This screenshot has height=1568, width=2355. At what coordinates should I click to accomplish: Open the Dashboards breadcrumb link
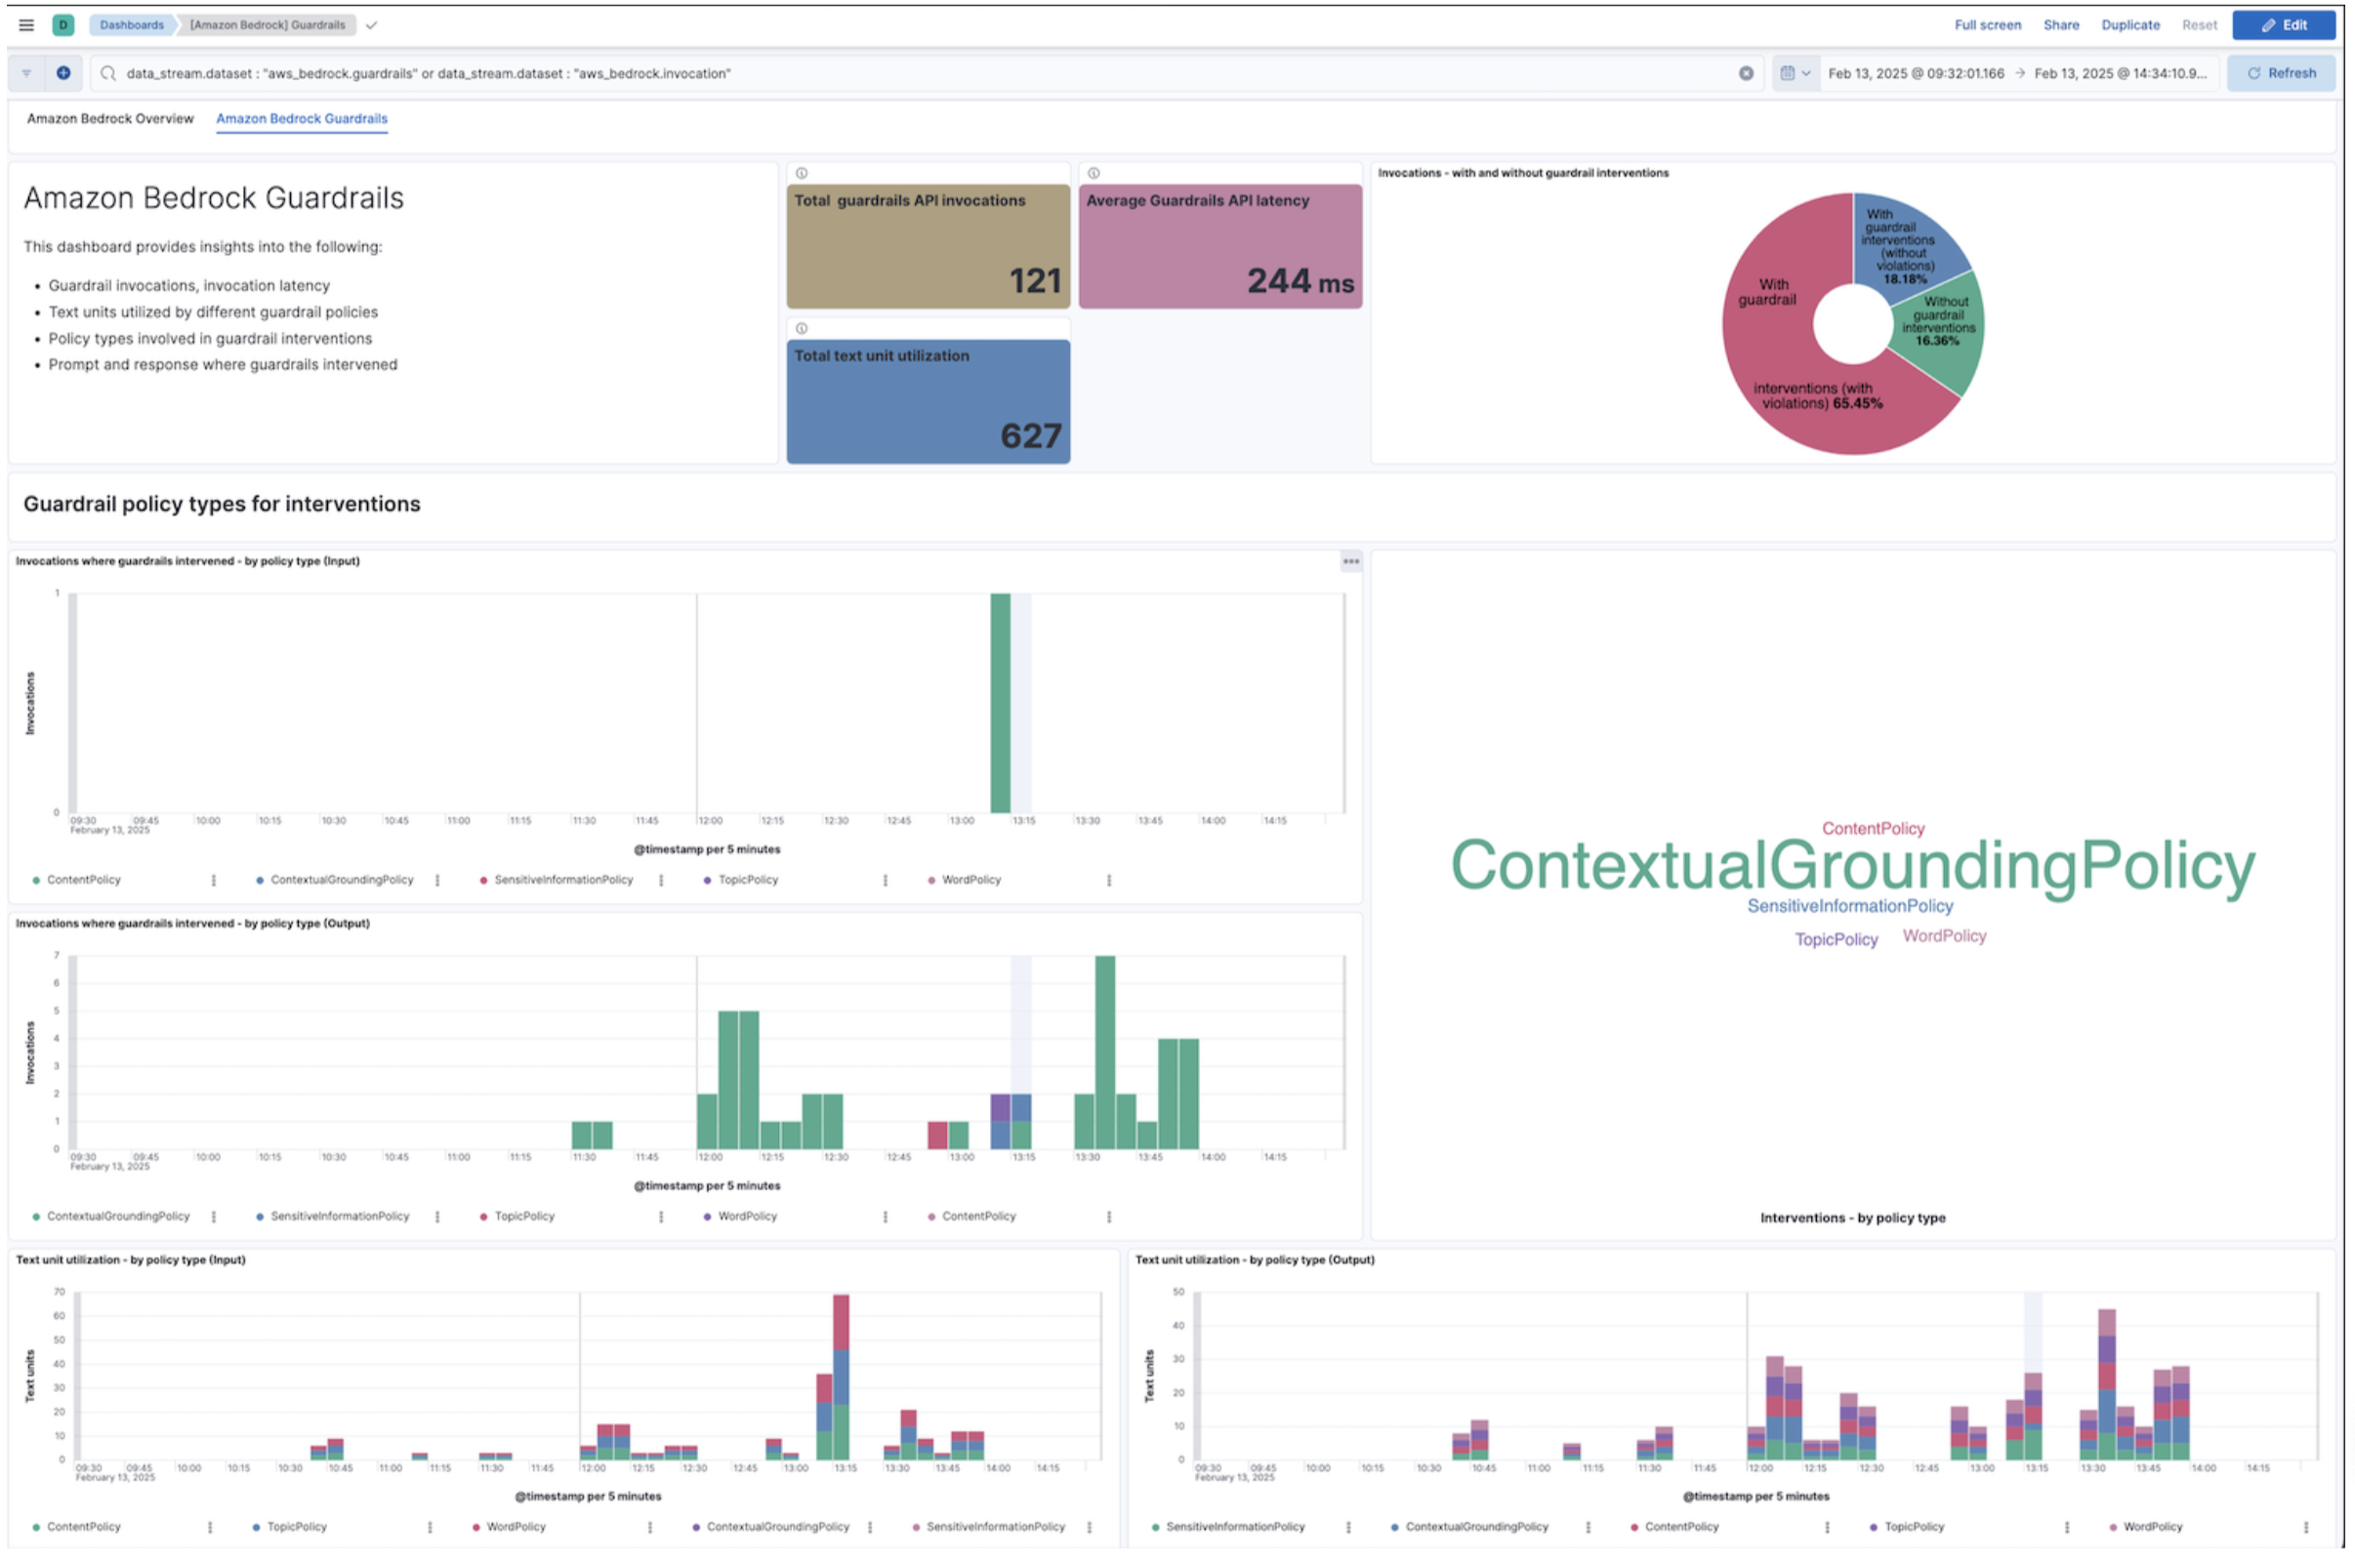133,25
